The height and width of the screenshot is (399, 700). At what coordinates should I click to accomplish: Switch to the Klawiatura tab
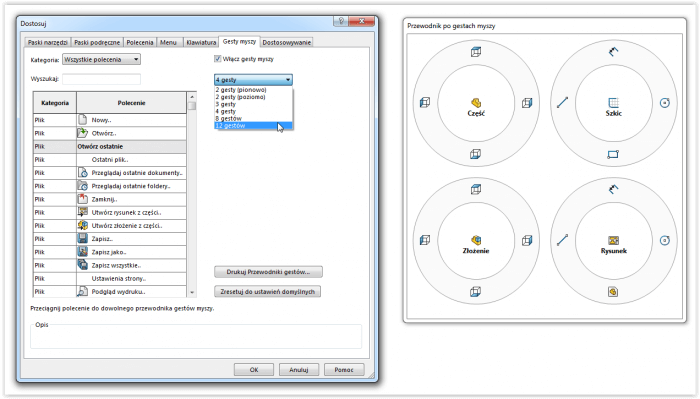click(x=201, y=42)
